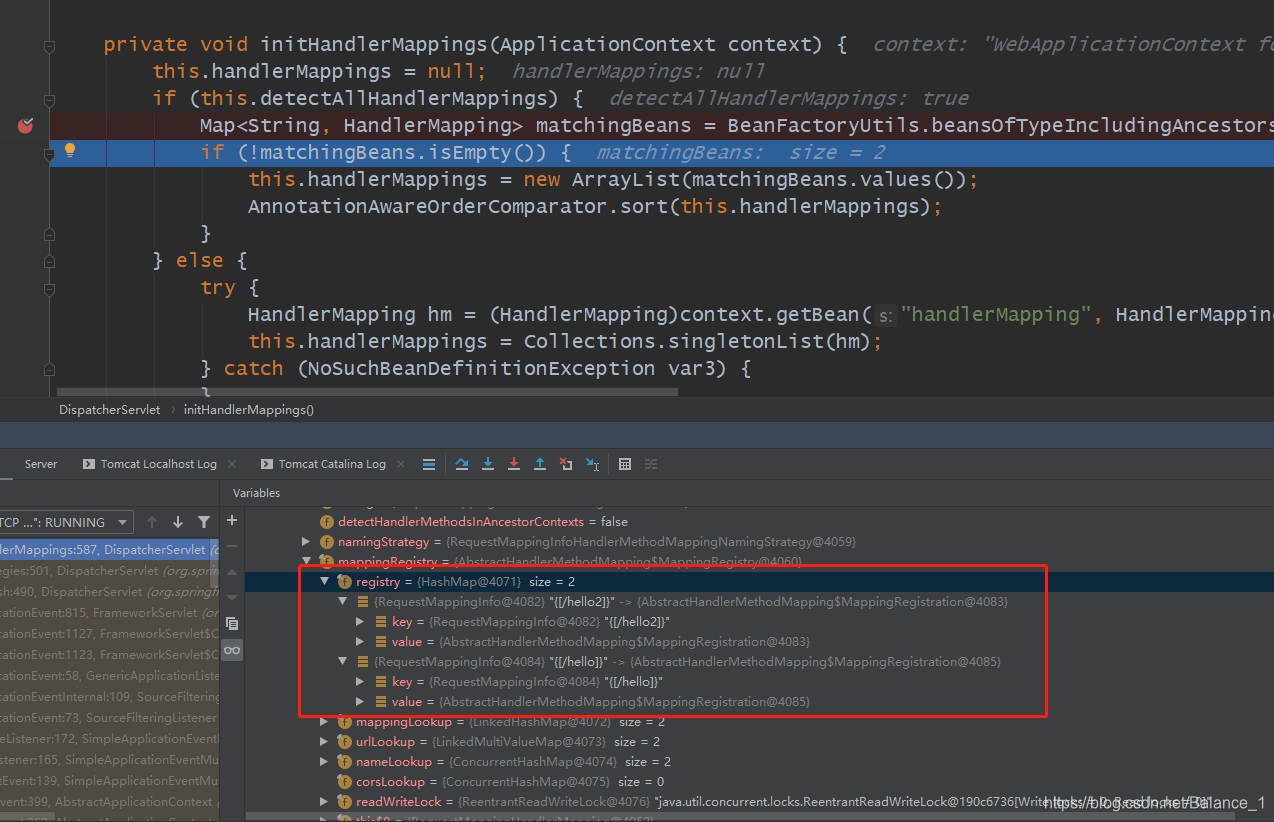
Task: Expand the nameLookup variable
Action: tap(324, 762)
